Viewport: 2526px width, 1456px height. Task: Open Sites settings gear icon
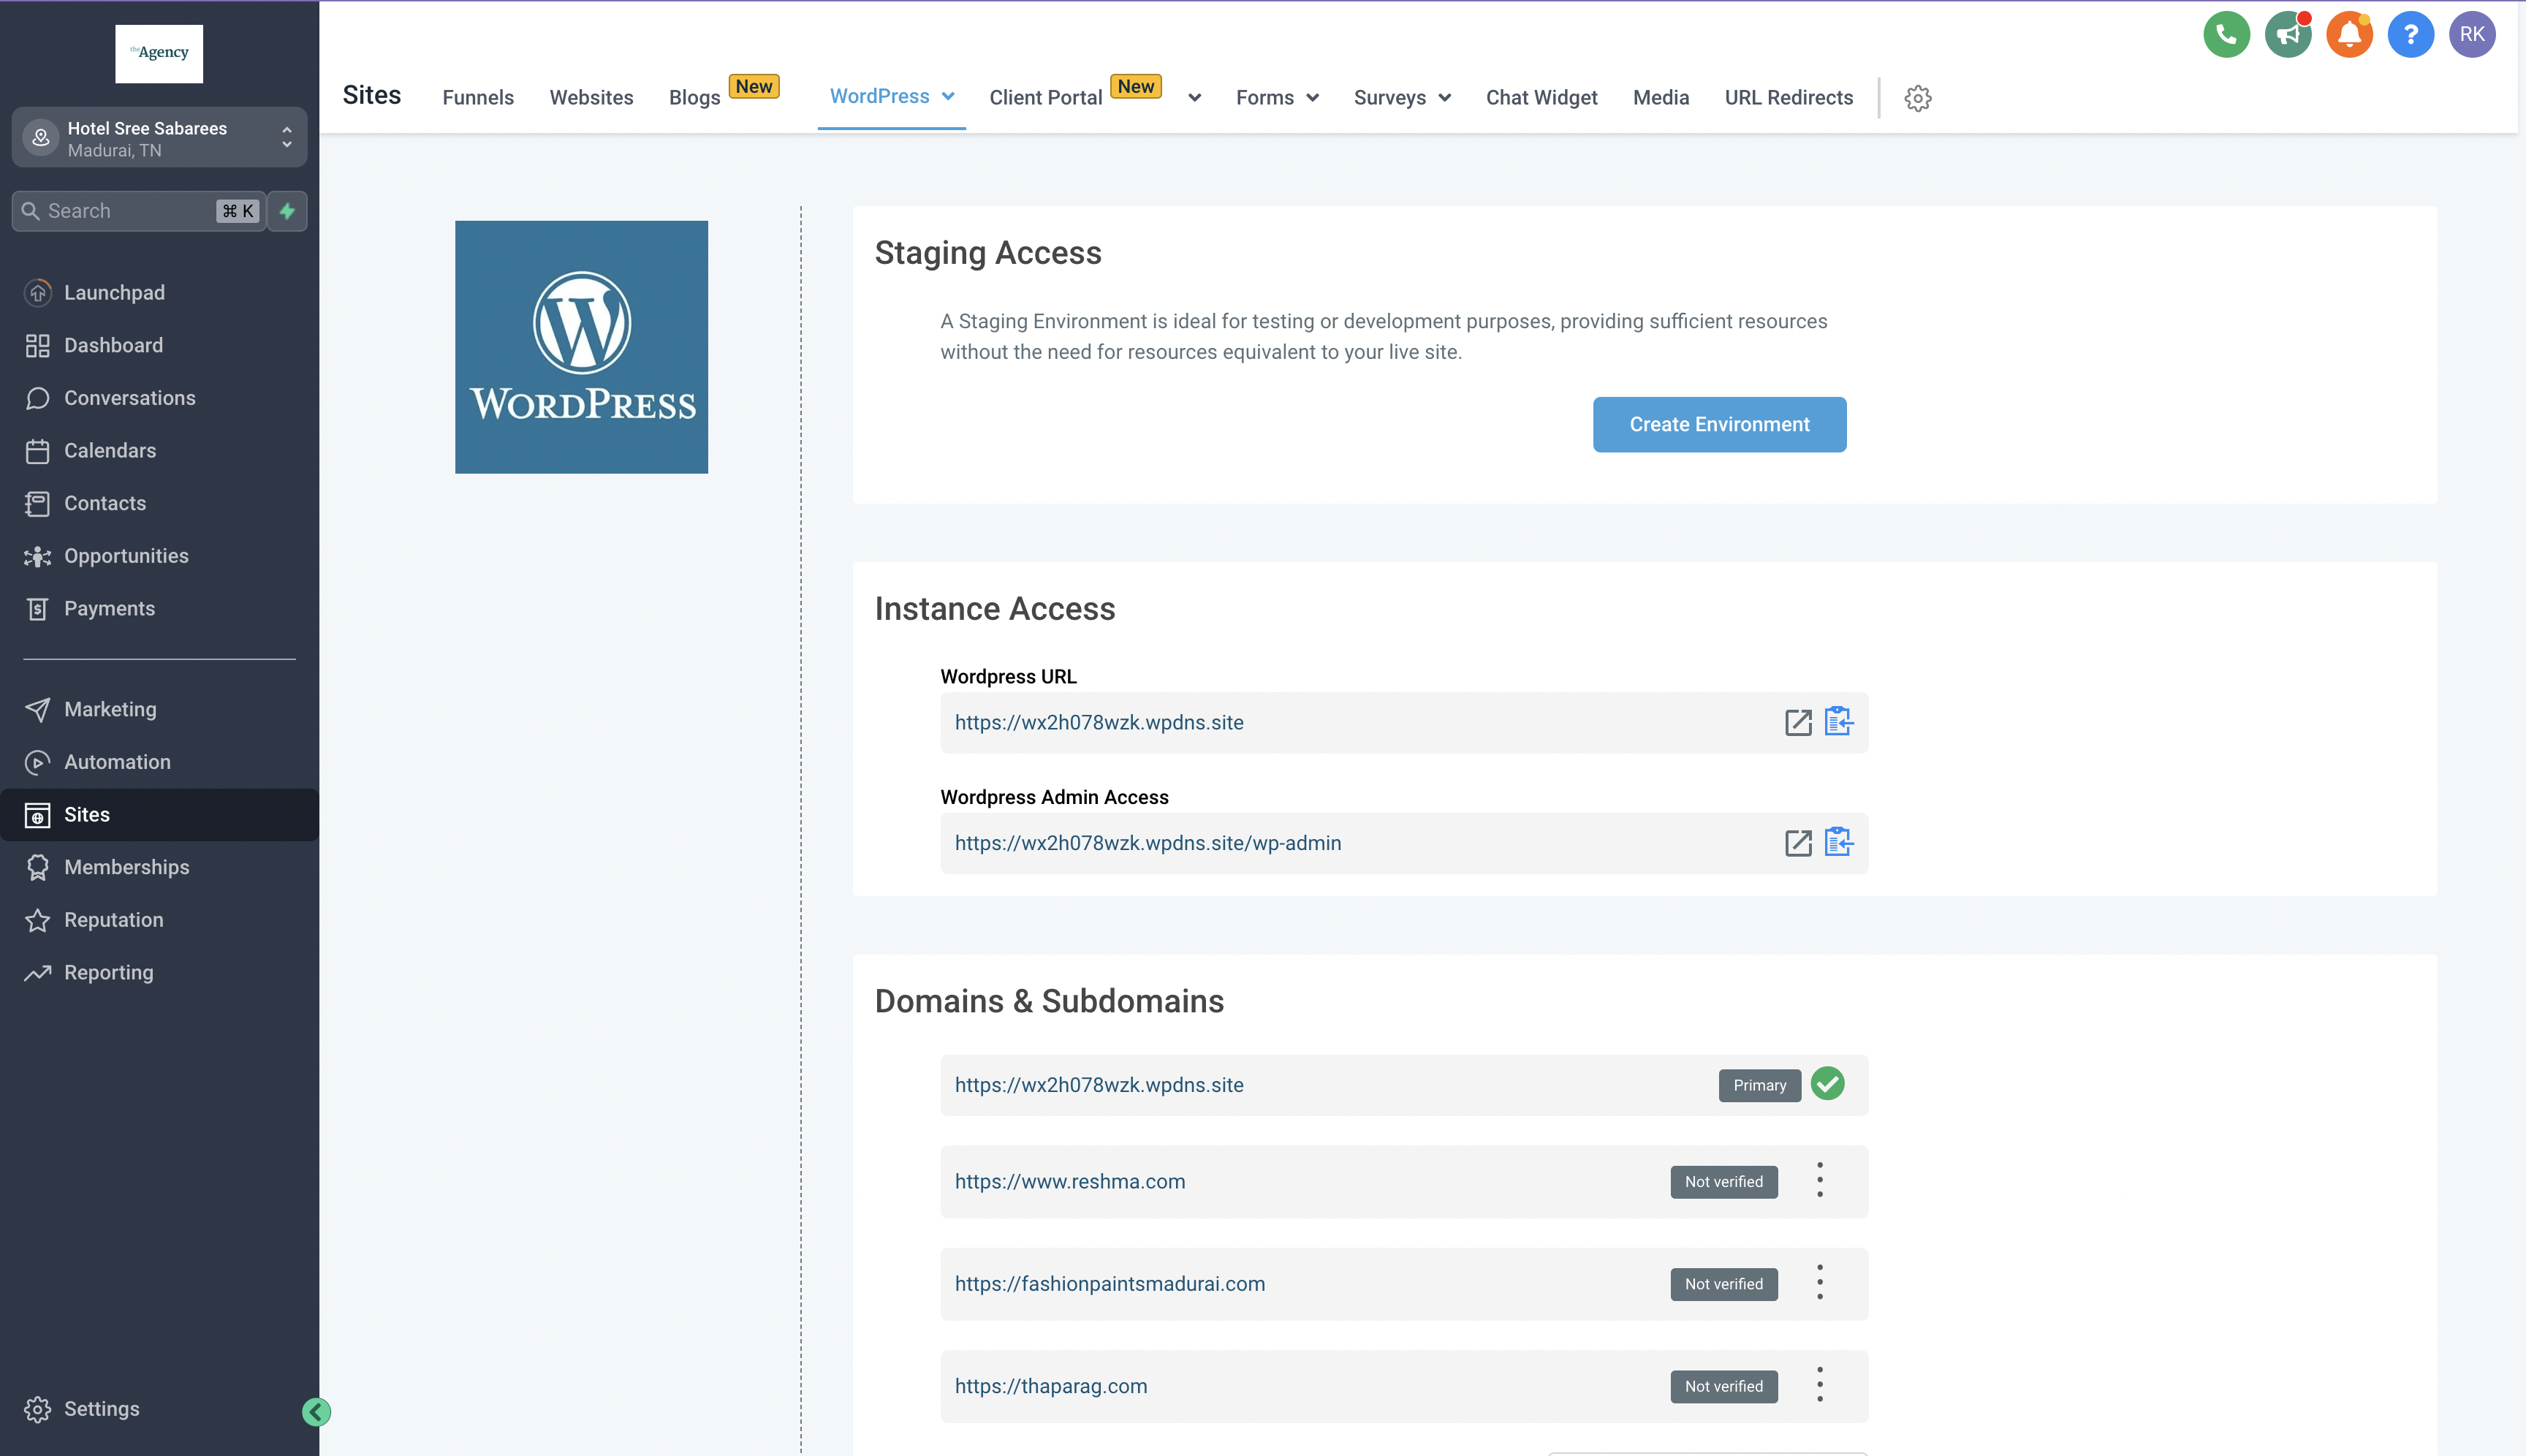tap(1917, 98)
